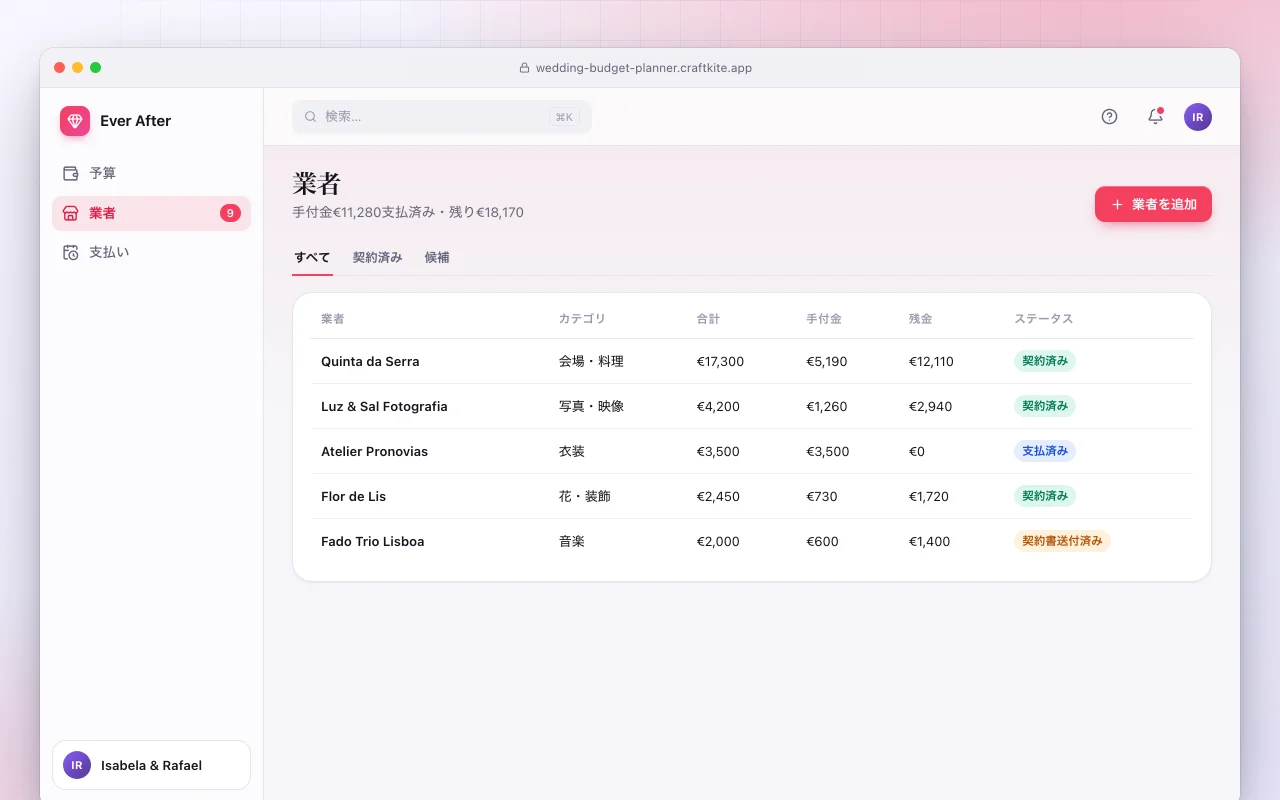Click the €12,110 remaining balance

(x=931, y=362)
